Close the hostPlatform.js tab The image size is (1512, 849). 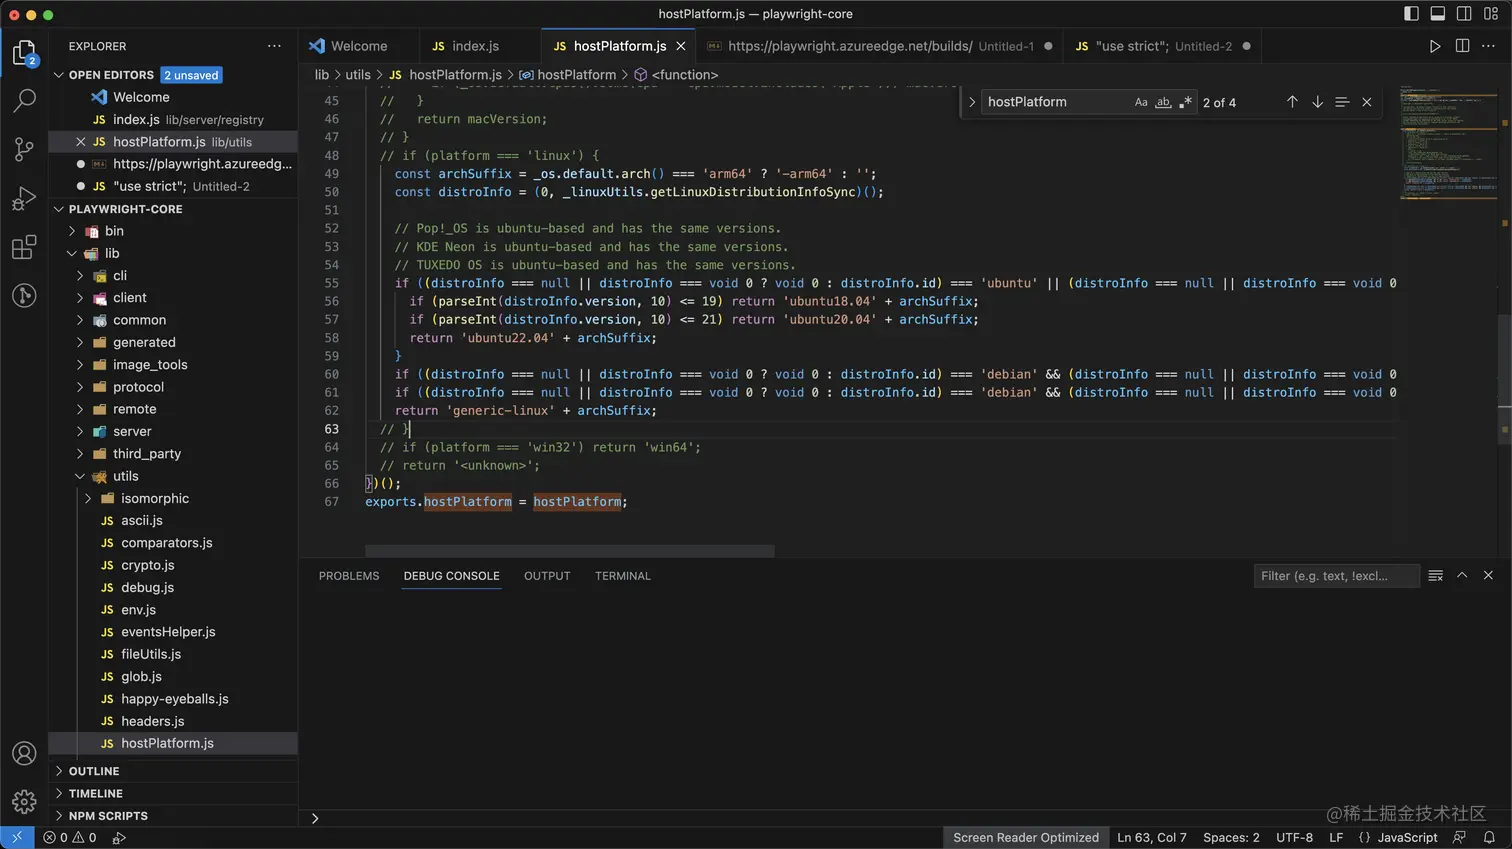(x=681, y=46)
